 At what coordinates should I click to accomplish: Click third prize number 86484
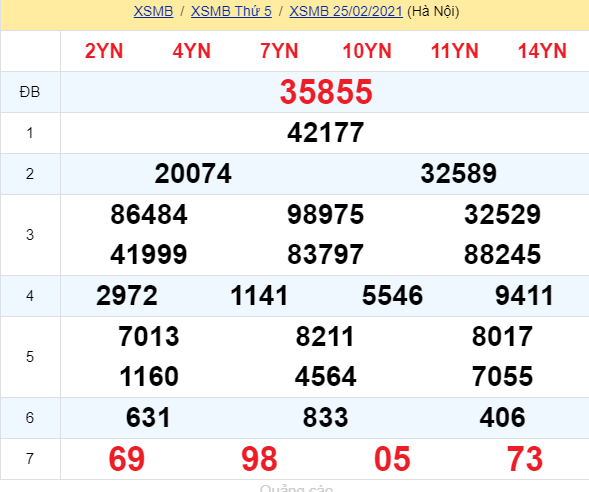[149, 214]
